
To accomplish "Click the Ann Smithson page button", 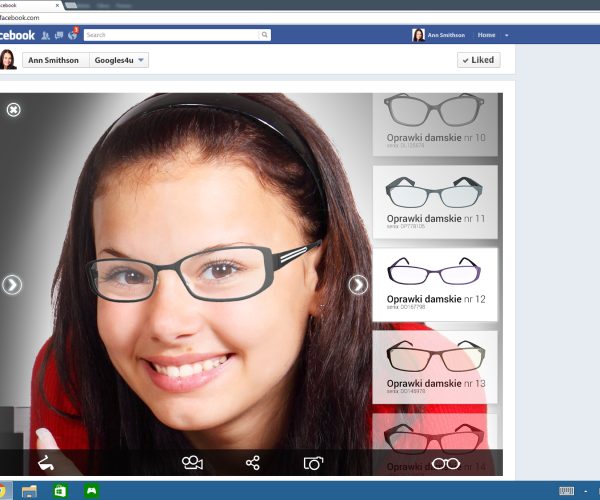I will coord(56,60).
